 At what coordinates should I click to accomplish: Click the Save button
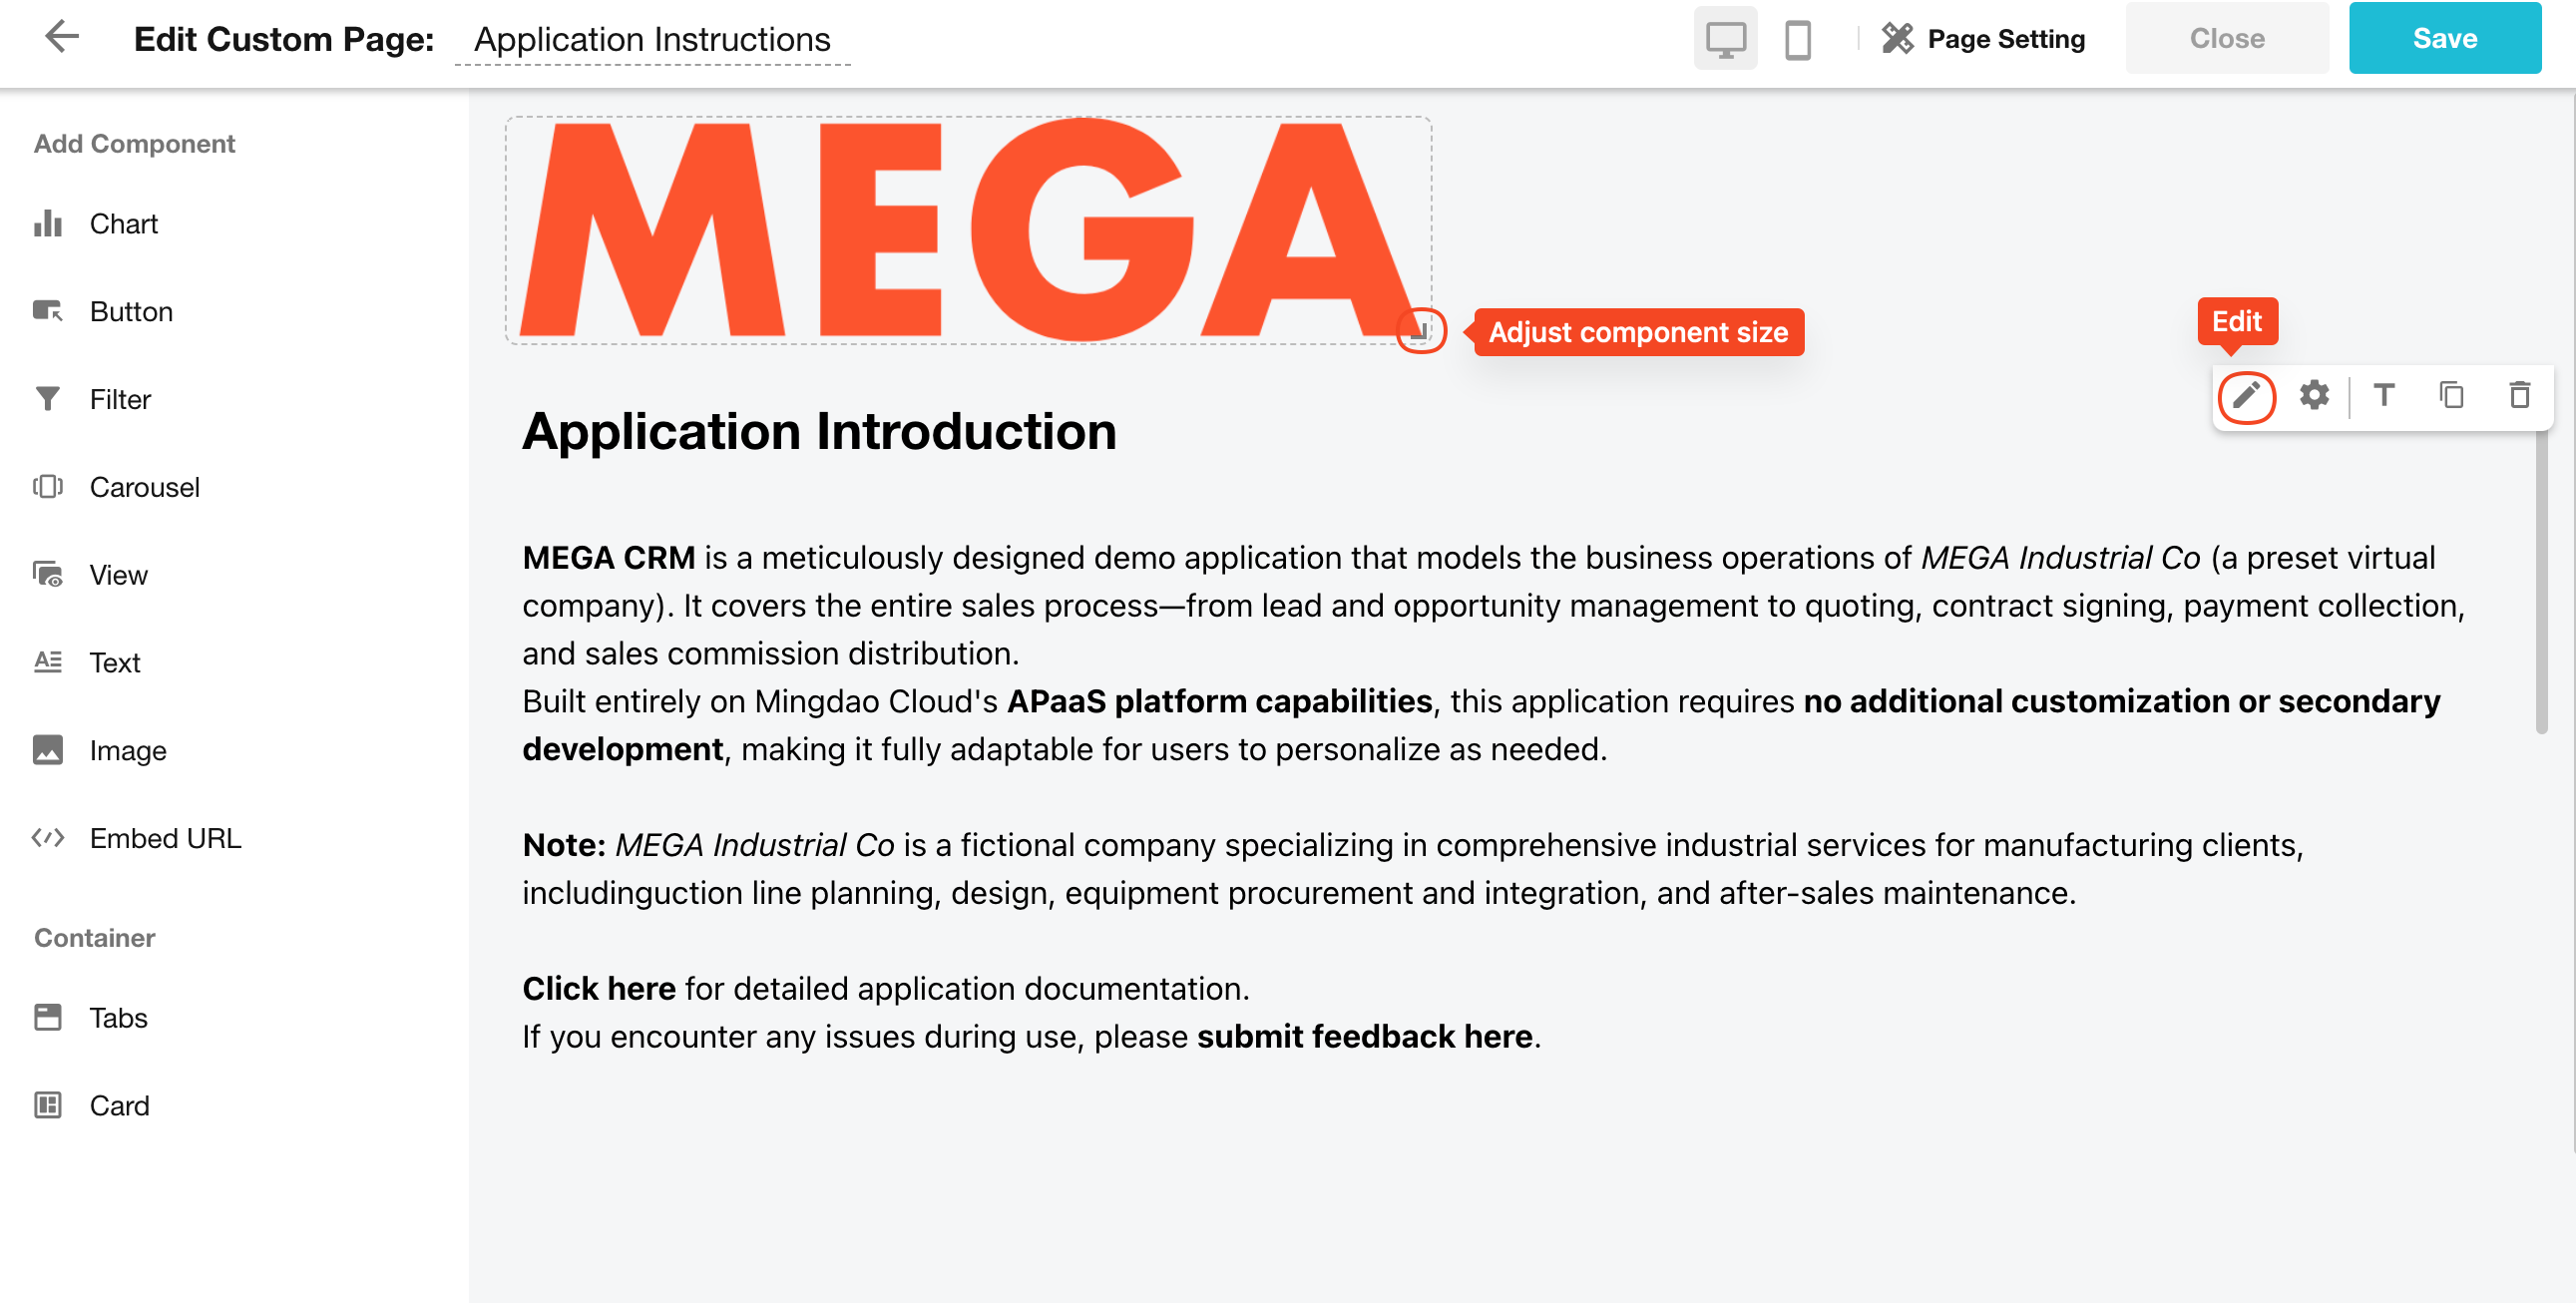point(2444,39)
